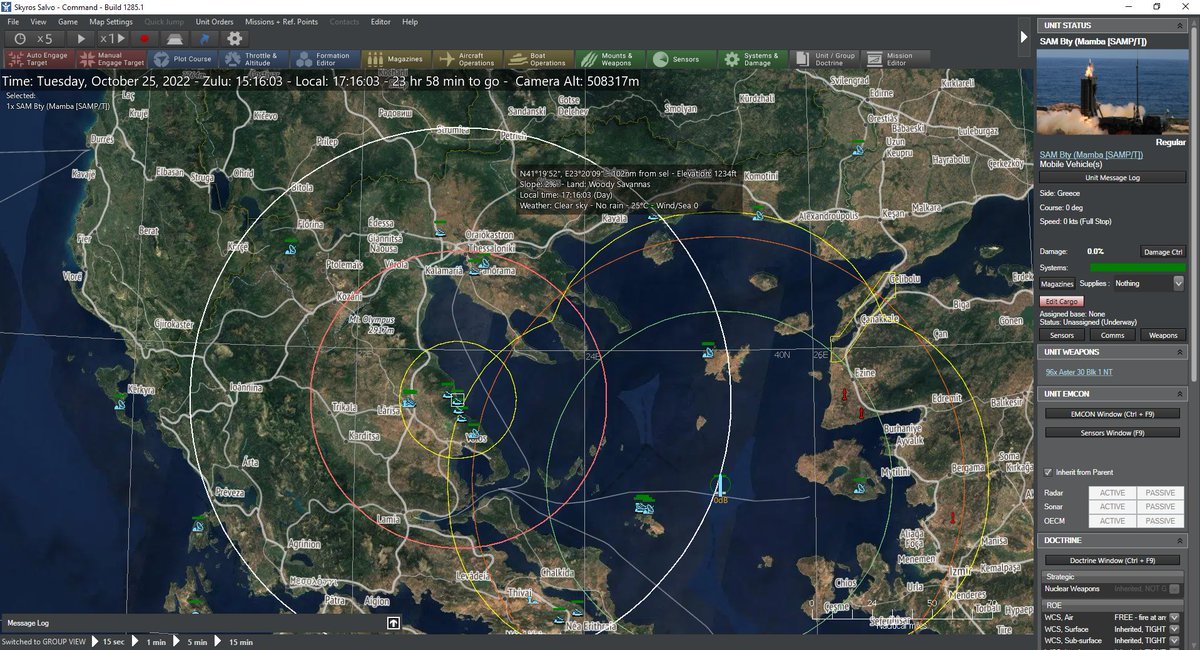The image size is (1200, 650).
Task: Select the Plot Course tool
Action: 183,59
